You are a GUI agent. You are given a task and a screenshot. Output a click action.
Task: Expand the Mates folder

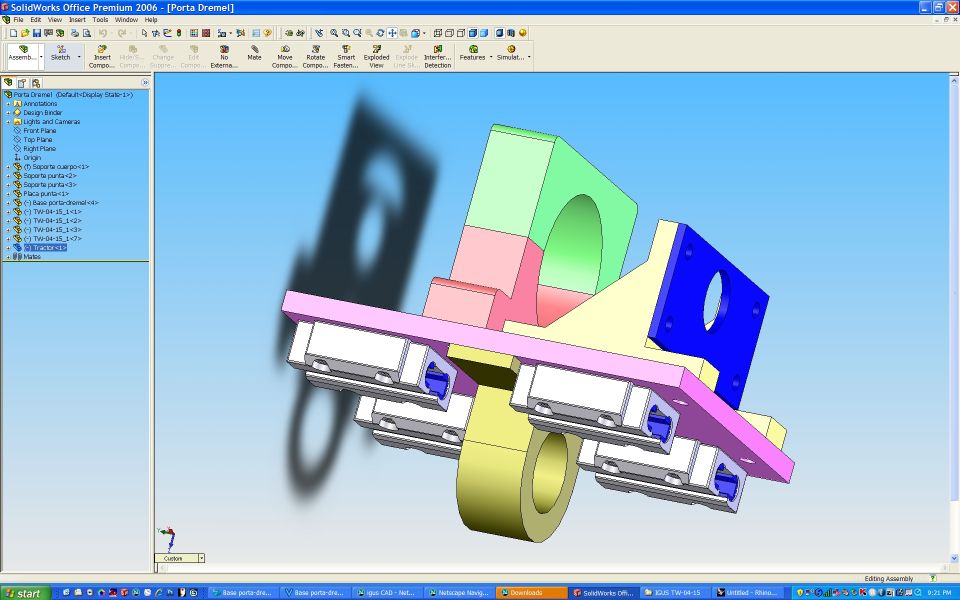(x=8, y=257)
